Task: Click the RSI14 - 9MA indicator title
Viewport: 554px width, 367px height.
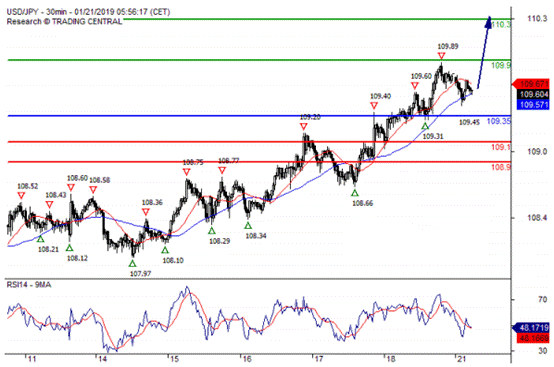Action: tap(29, 285)
